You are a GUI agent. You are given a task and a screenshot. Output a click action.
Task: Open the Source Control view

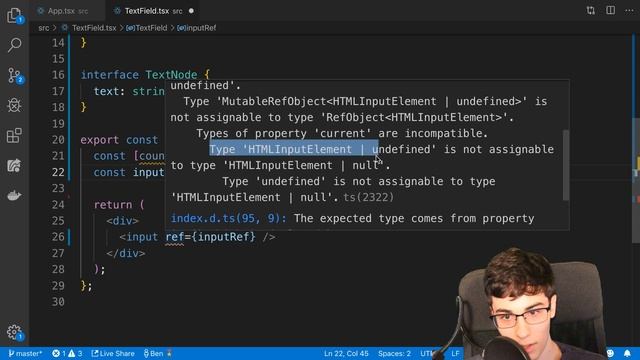(x=14, y=76)
